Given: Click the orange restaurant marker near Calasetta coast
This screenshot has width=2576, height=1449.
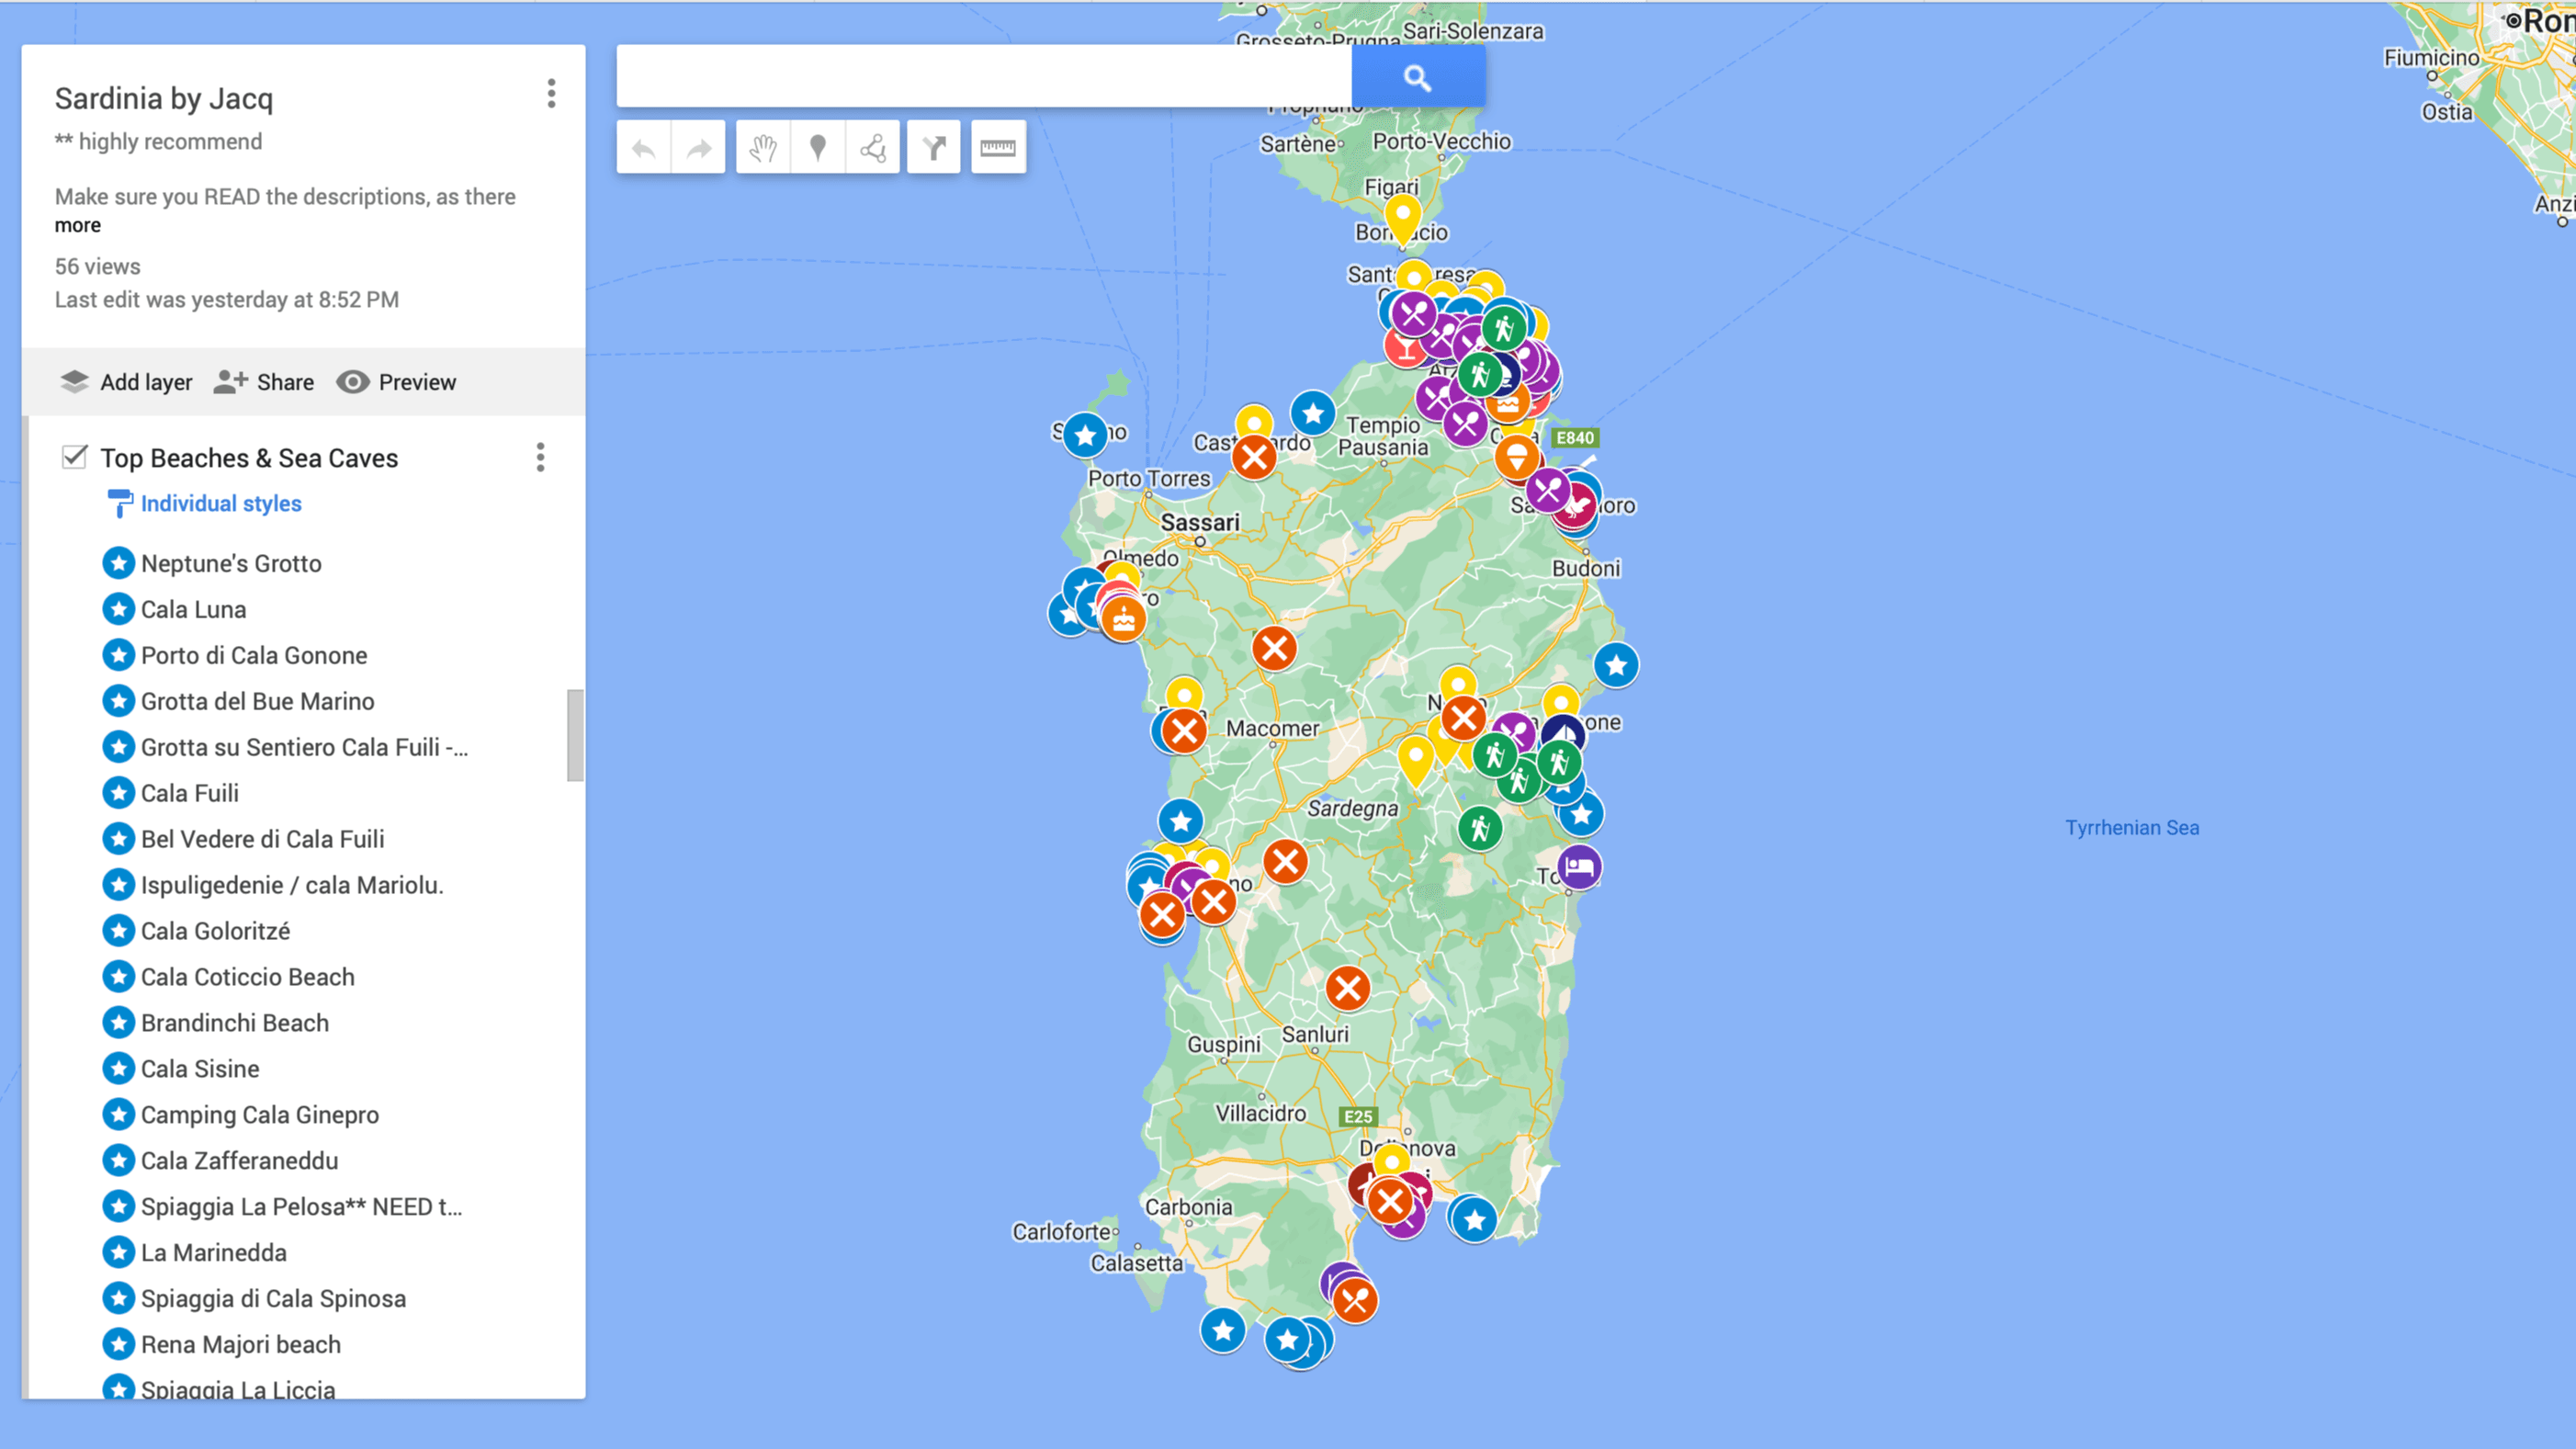Looking at the screenshot, I should point(1356,1301).
